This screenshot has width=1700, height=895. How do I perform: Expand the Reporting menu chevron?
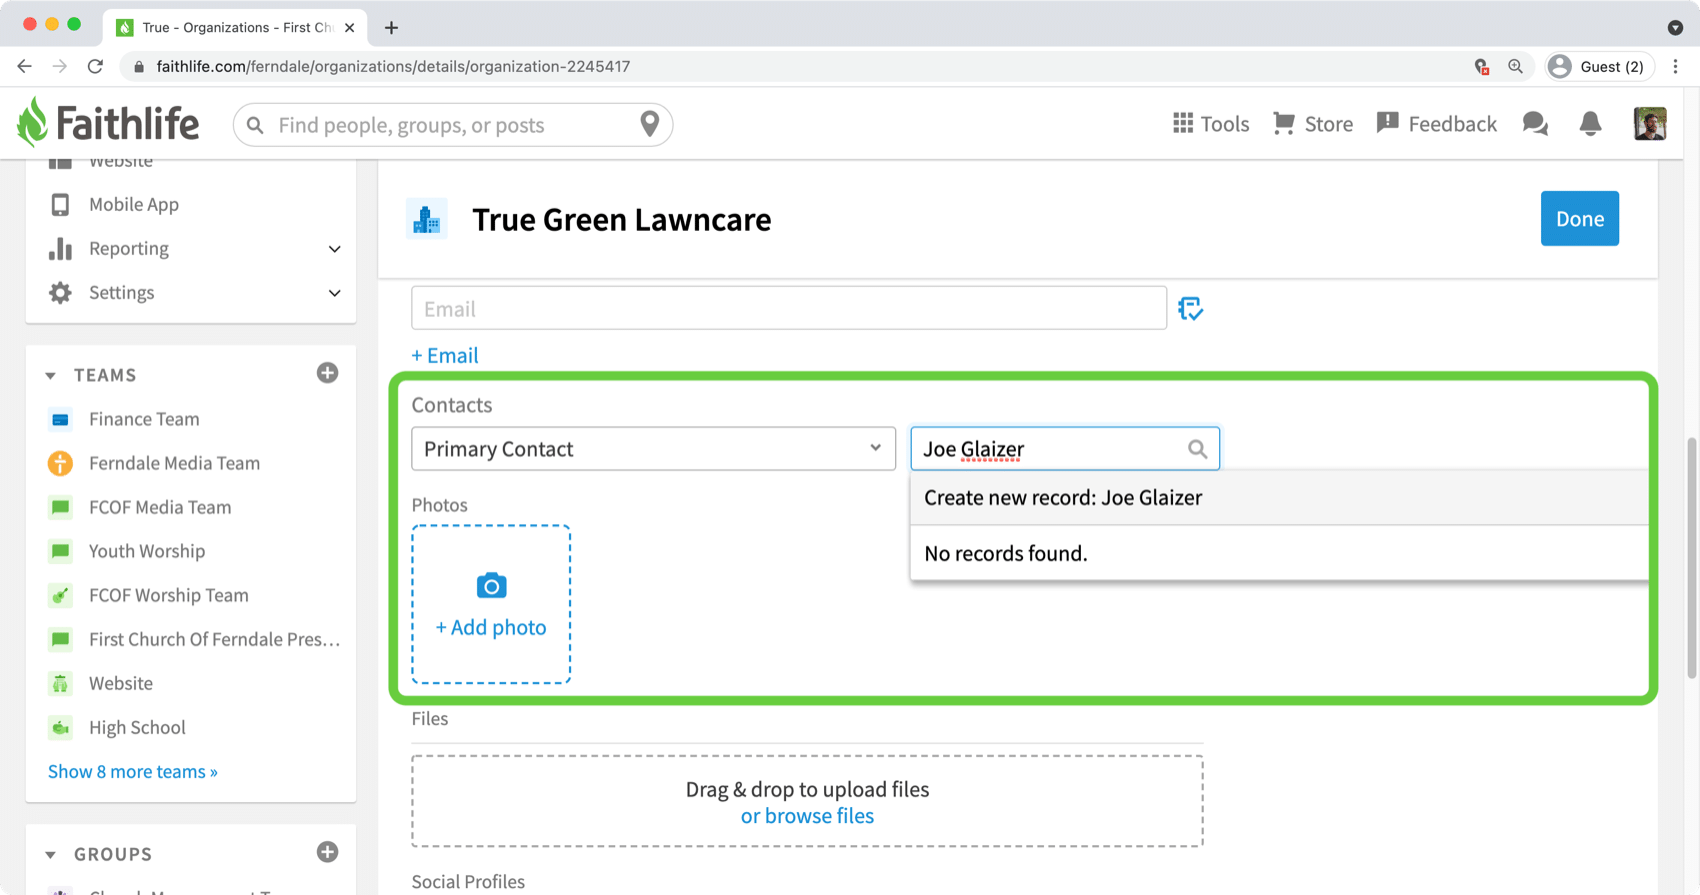click(x=334, y=249)
